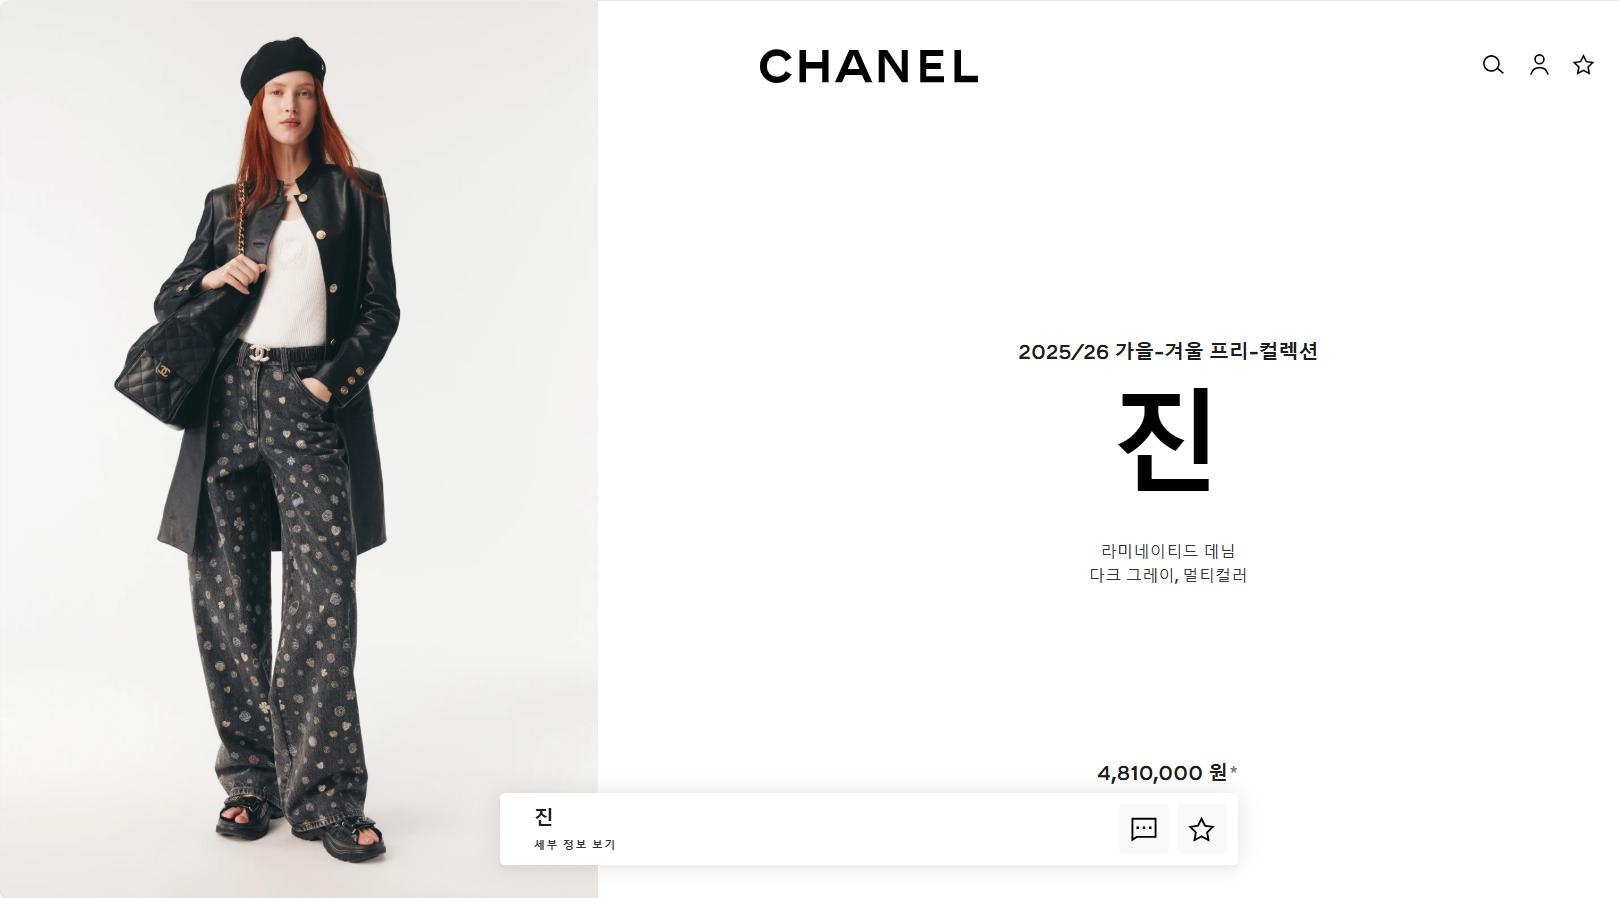Click the 다크 그레이, 멀티컬러 color text
The image size is (1619, 898).
tap(1168, 575)
